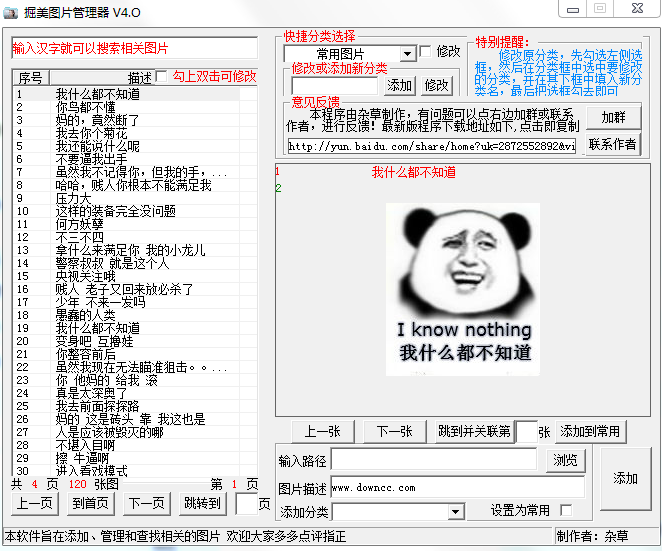Check the 修改 category checkbox
This screenshot has height=551, width=662.
pos(426,52)
